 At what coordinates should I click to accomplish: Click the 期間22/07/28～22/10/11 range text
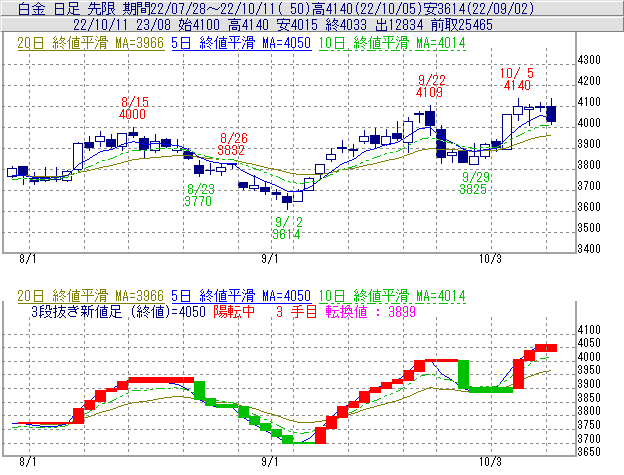[203, 9]
